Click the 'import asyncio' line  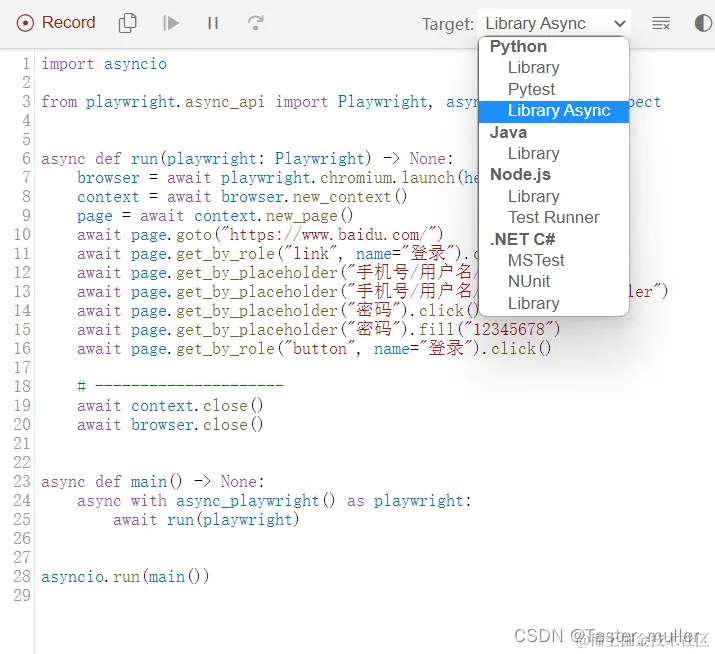(104, 64)
